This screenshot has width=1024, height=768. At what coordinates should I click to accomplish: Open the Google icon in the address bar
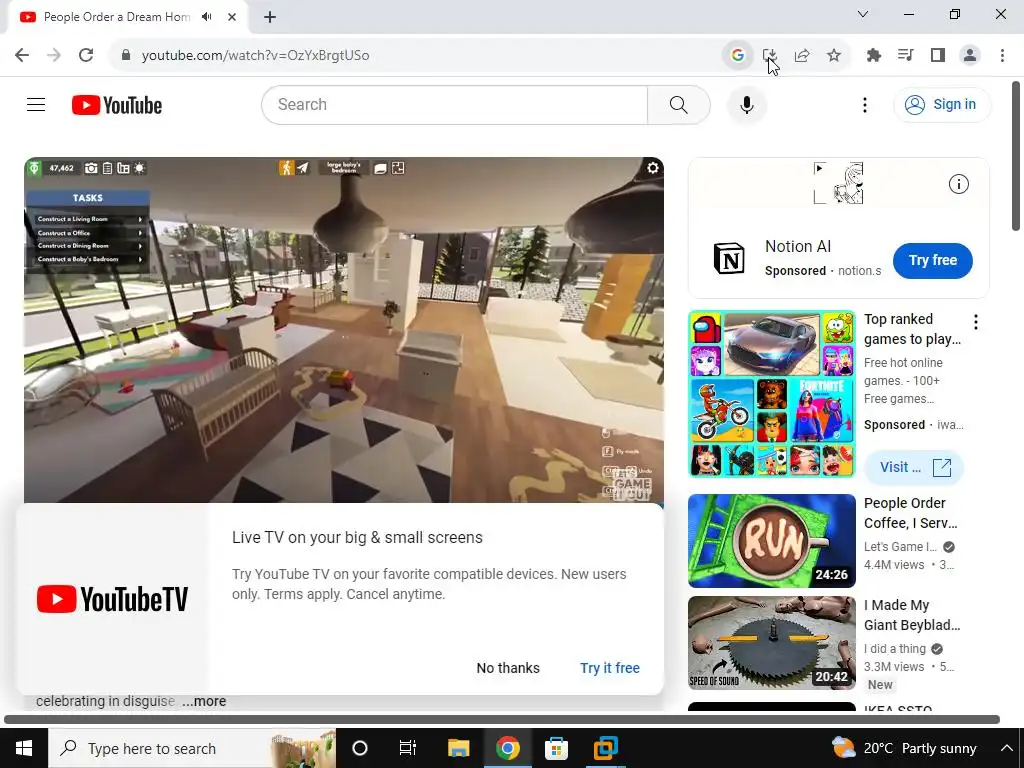(737, 55)
